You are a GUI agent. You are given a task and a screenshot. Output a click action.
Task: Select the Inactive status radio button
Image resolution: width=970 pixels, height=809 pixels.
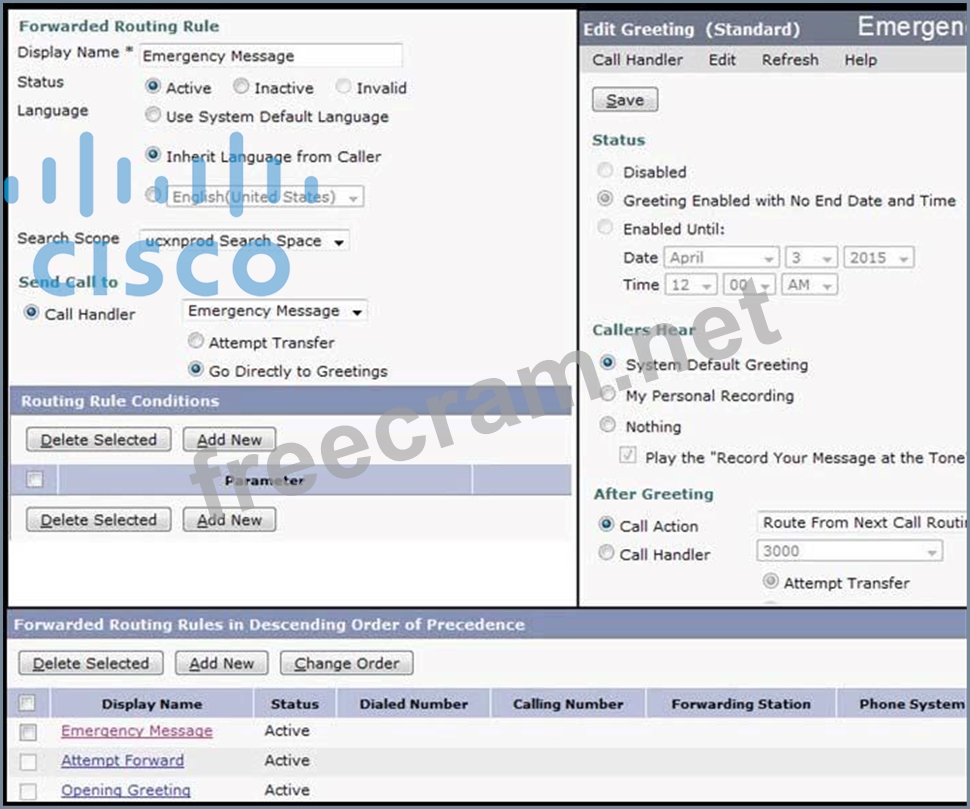(x=241, y=87)
